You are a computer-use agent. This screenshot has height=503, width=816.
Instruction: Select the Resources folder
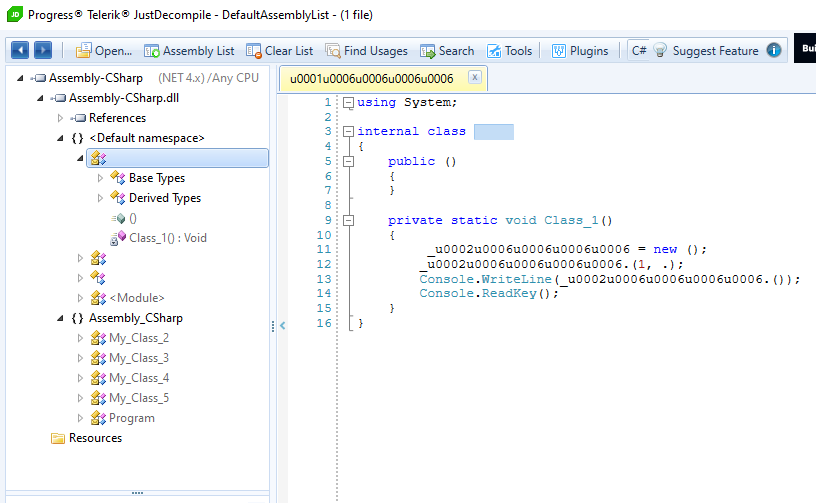coord(95,438)
